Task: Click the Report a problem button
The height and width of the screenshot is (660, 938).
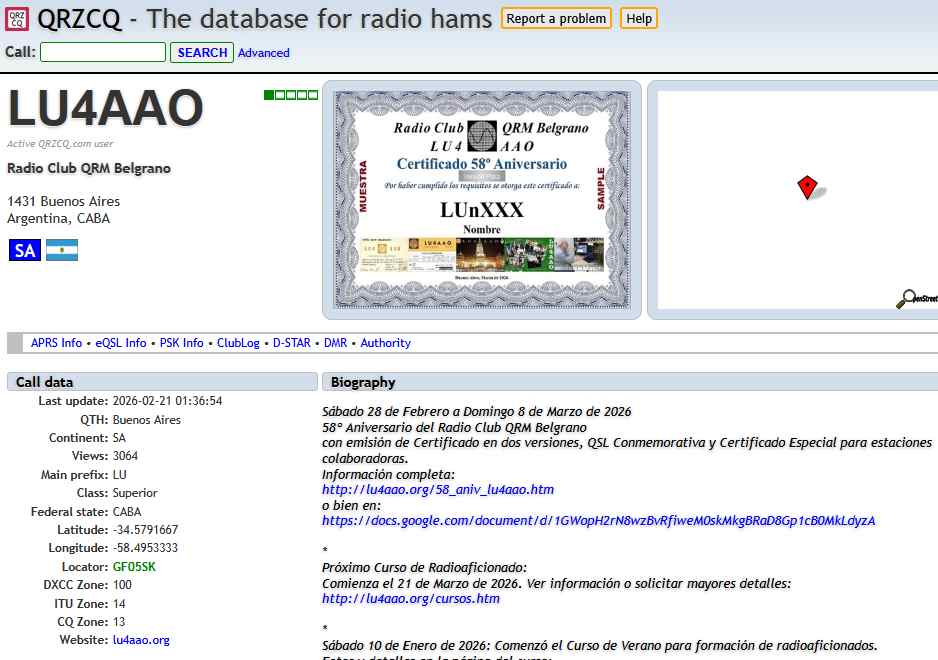Action: [556, 18]
